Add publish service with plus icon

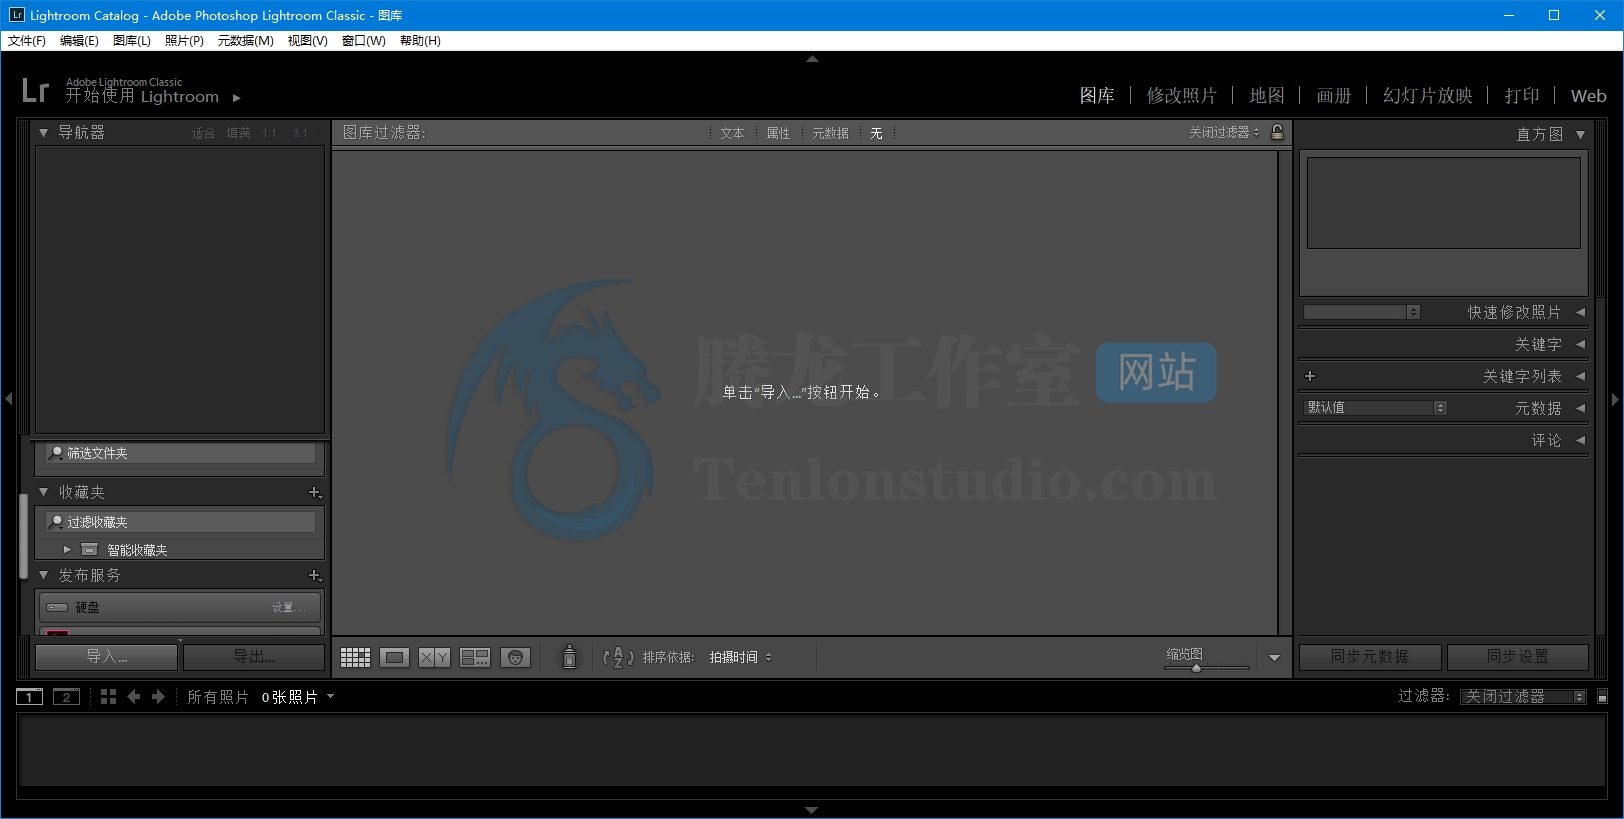point(315,575)
